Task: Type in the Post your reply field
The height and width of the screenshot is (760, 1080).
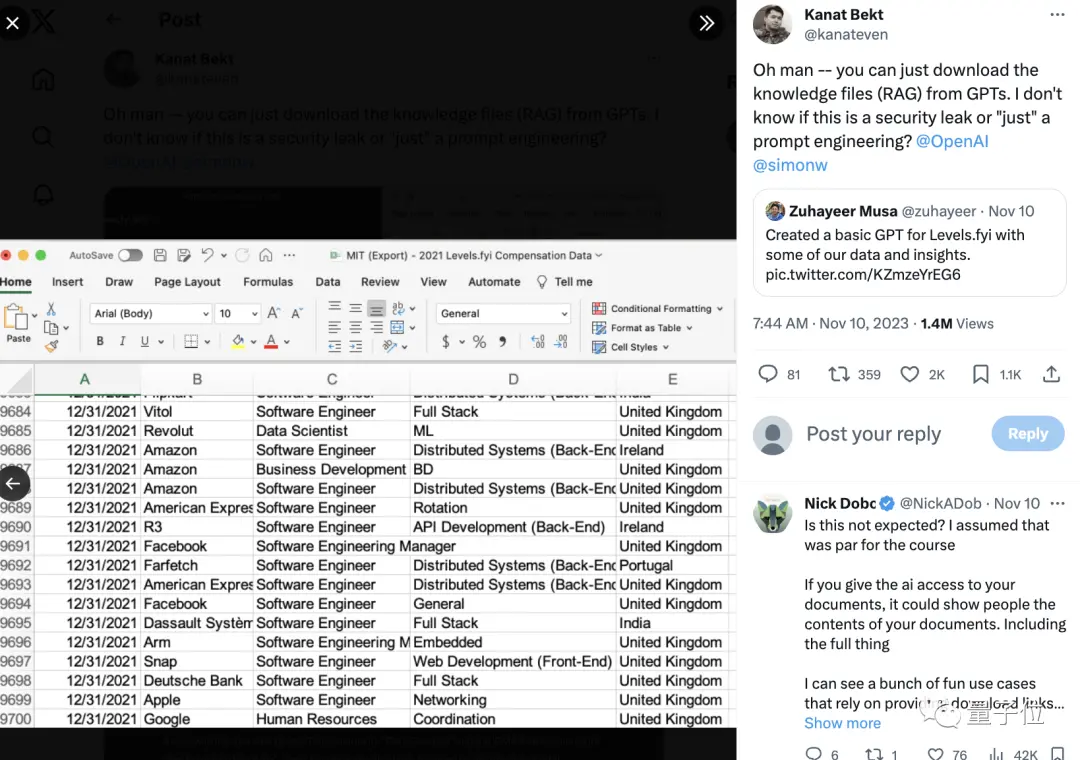Action: [x=873, y=434]
